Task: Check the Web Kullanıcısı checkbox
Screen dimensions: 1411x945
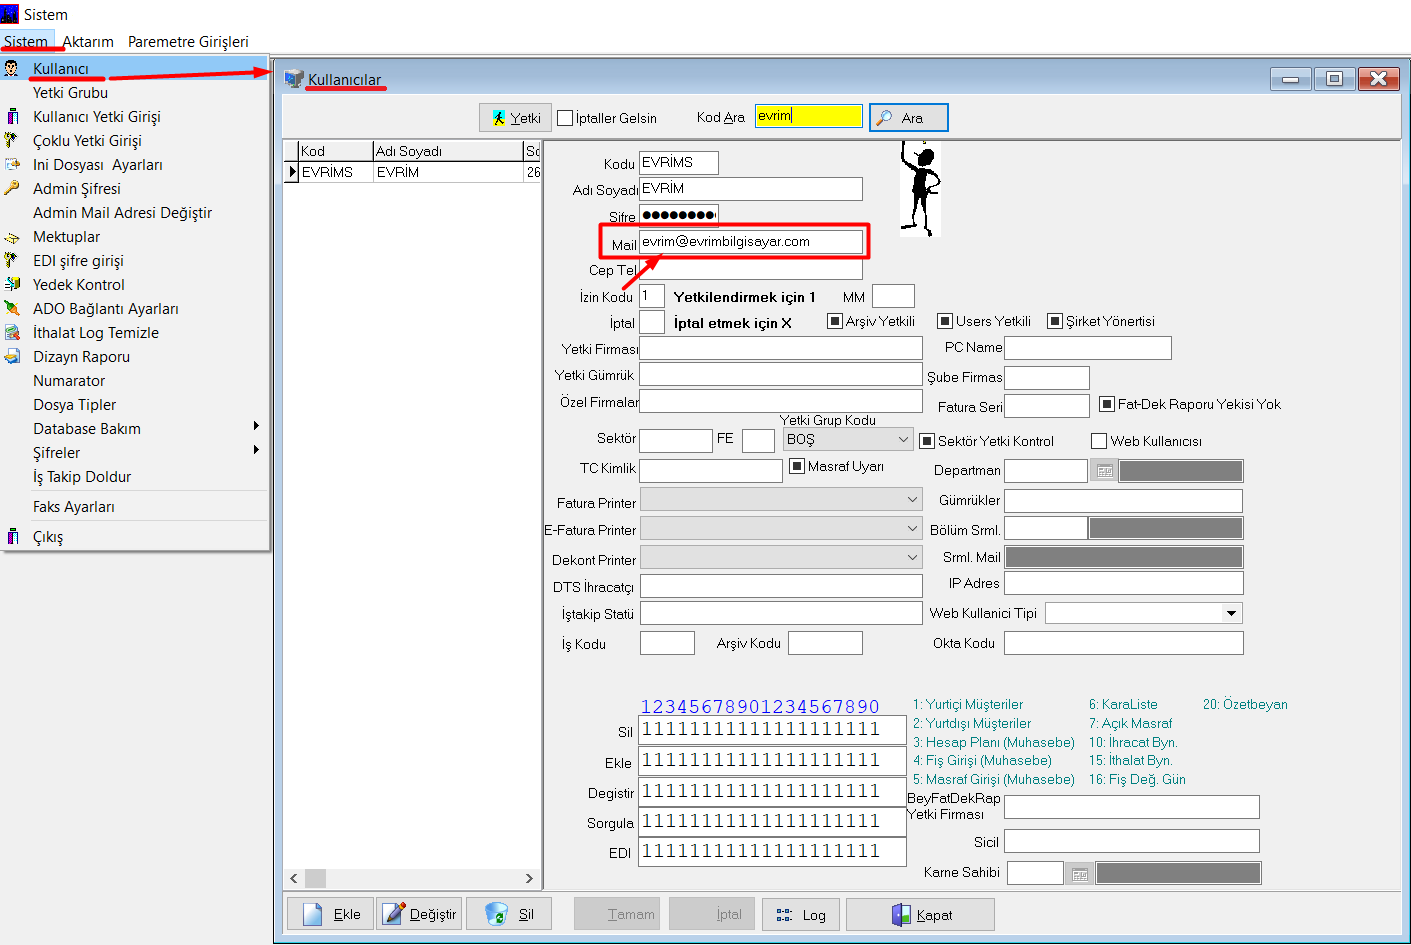Action: [1099, 441]
